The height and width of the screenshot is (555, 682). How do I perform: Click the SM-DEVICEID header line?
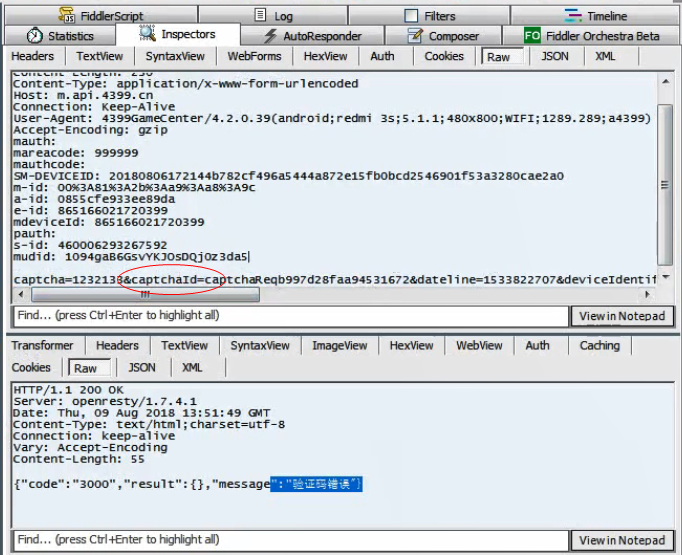(x=288, y=176)
